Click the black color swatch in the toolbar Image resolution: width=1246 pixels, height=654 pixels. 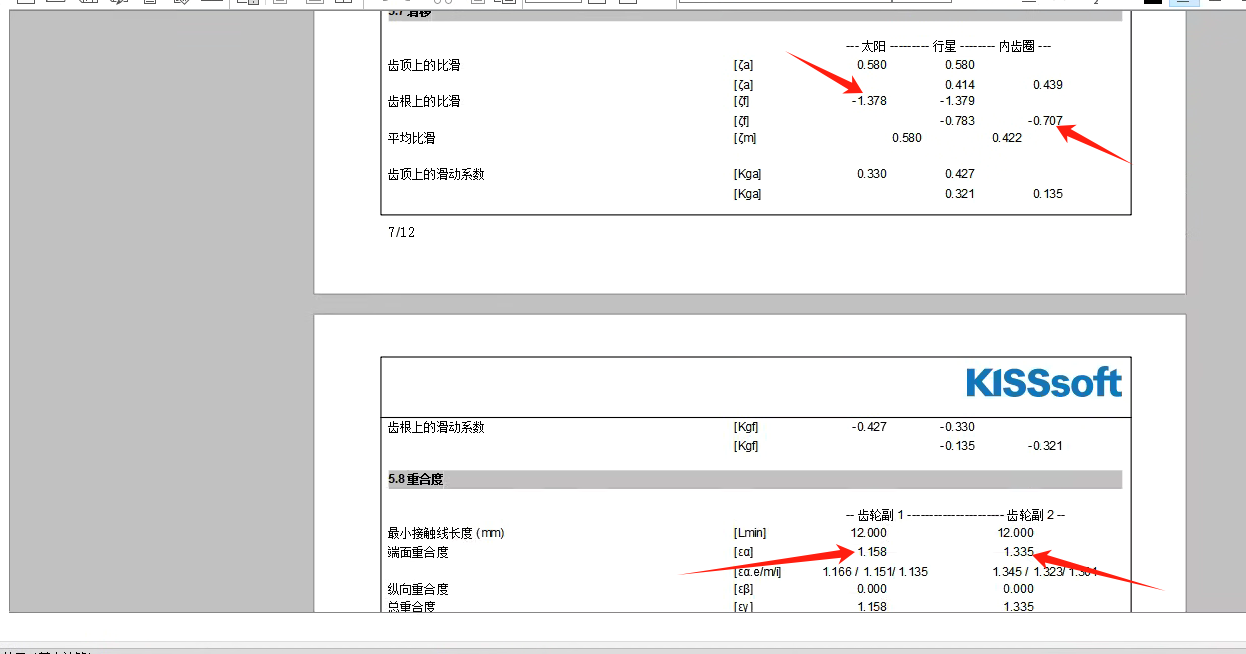[1153, 3]
